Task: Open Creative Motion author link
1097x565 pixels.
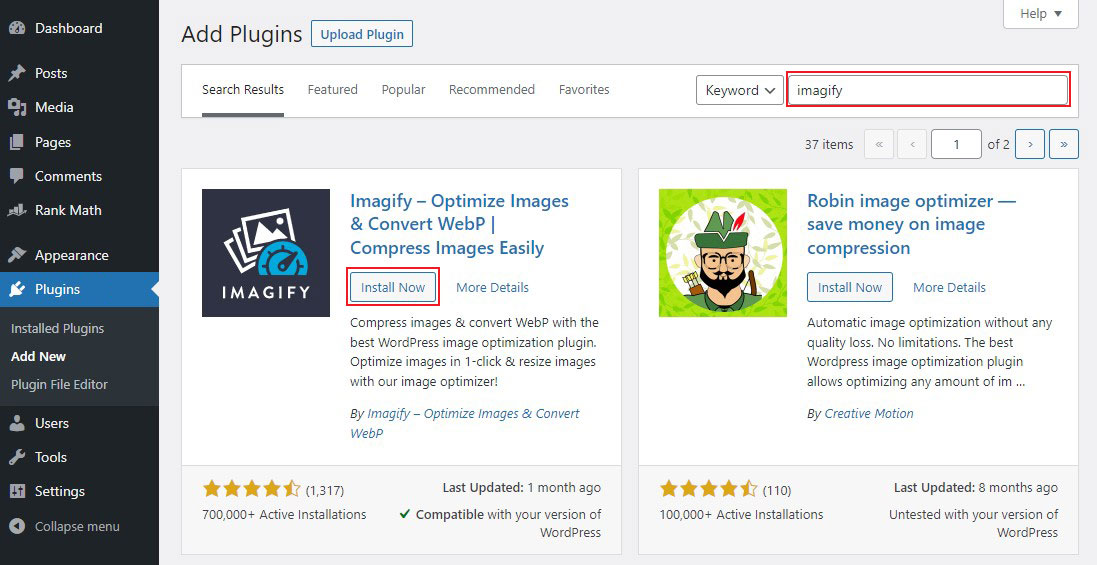Action: point(869,413)
